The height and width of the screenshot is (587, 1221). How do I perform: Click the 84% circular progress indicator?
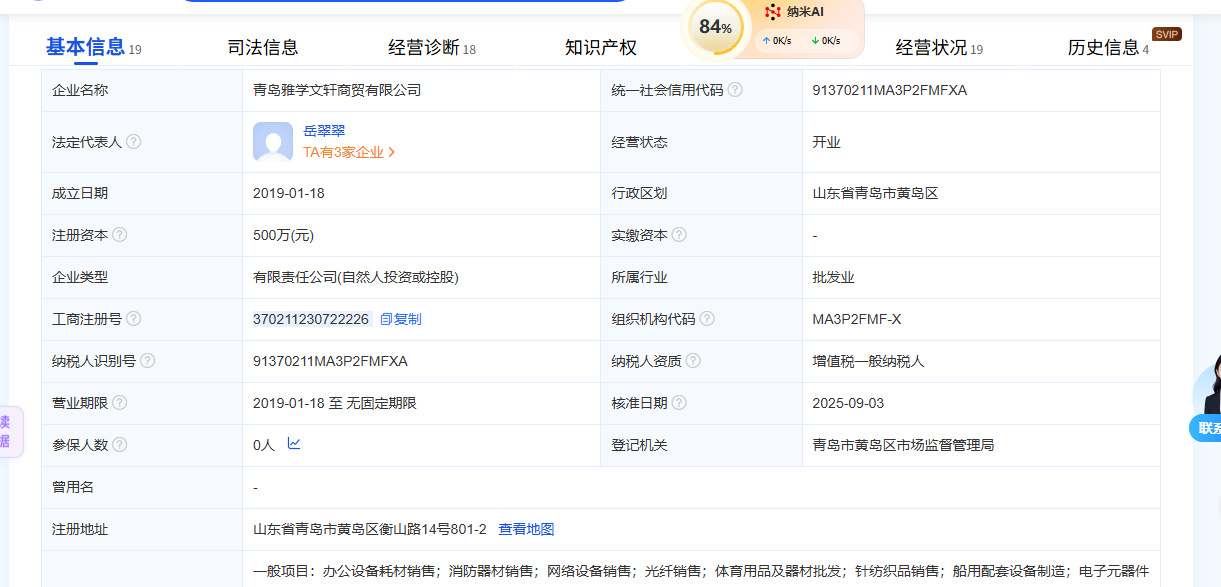tap(715, 28)
